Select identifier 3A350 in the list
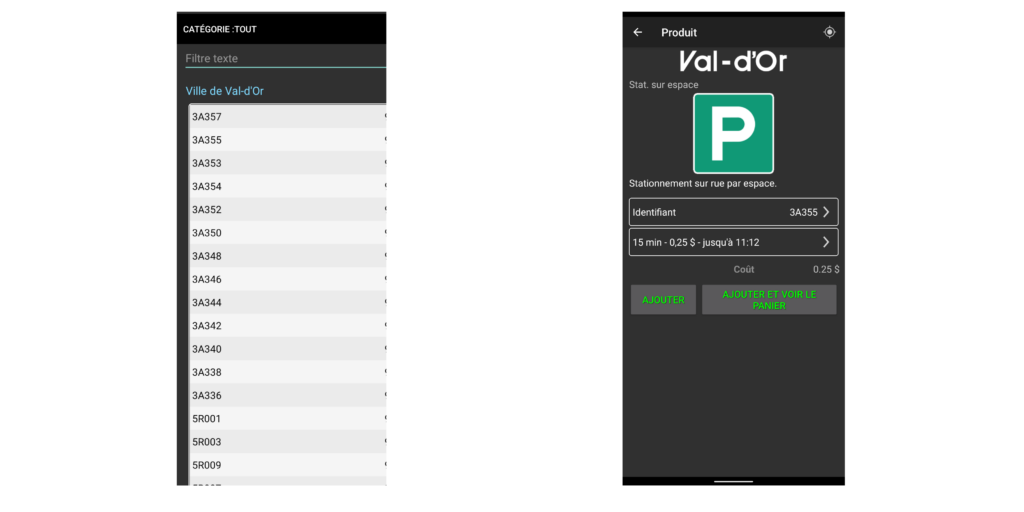Screen dimensions: 1024x512 pos(288,233)
